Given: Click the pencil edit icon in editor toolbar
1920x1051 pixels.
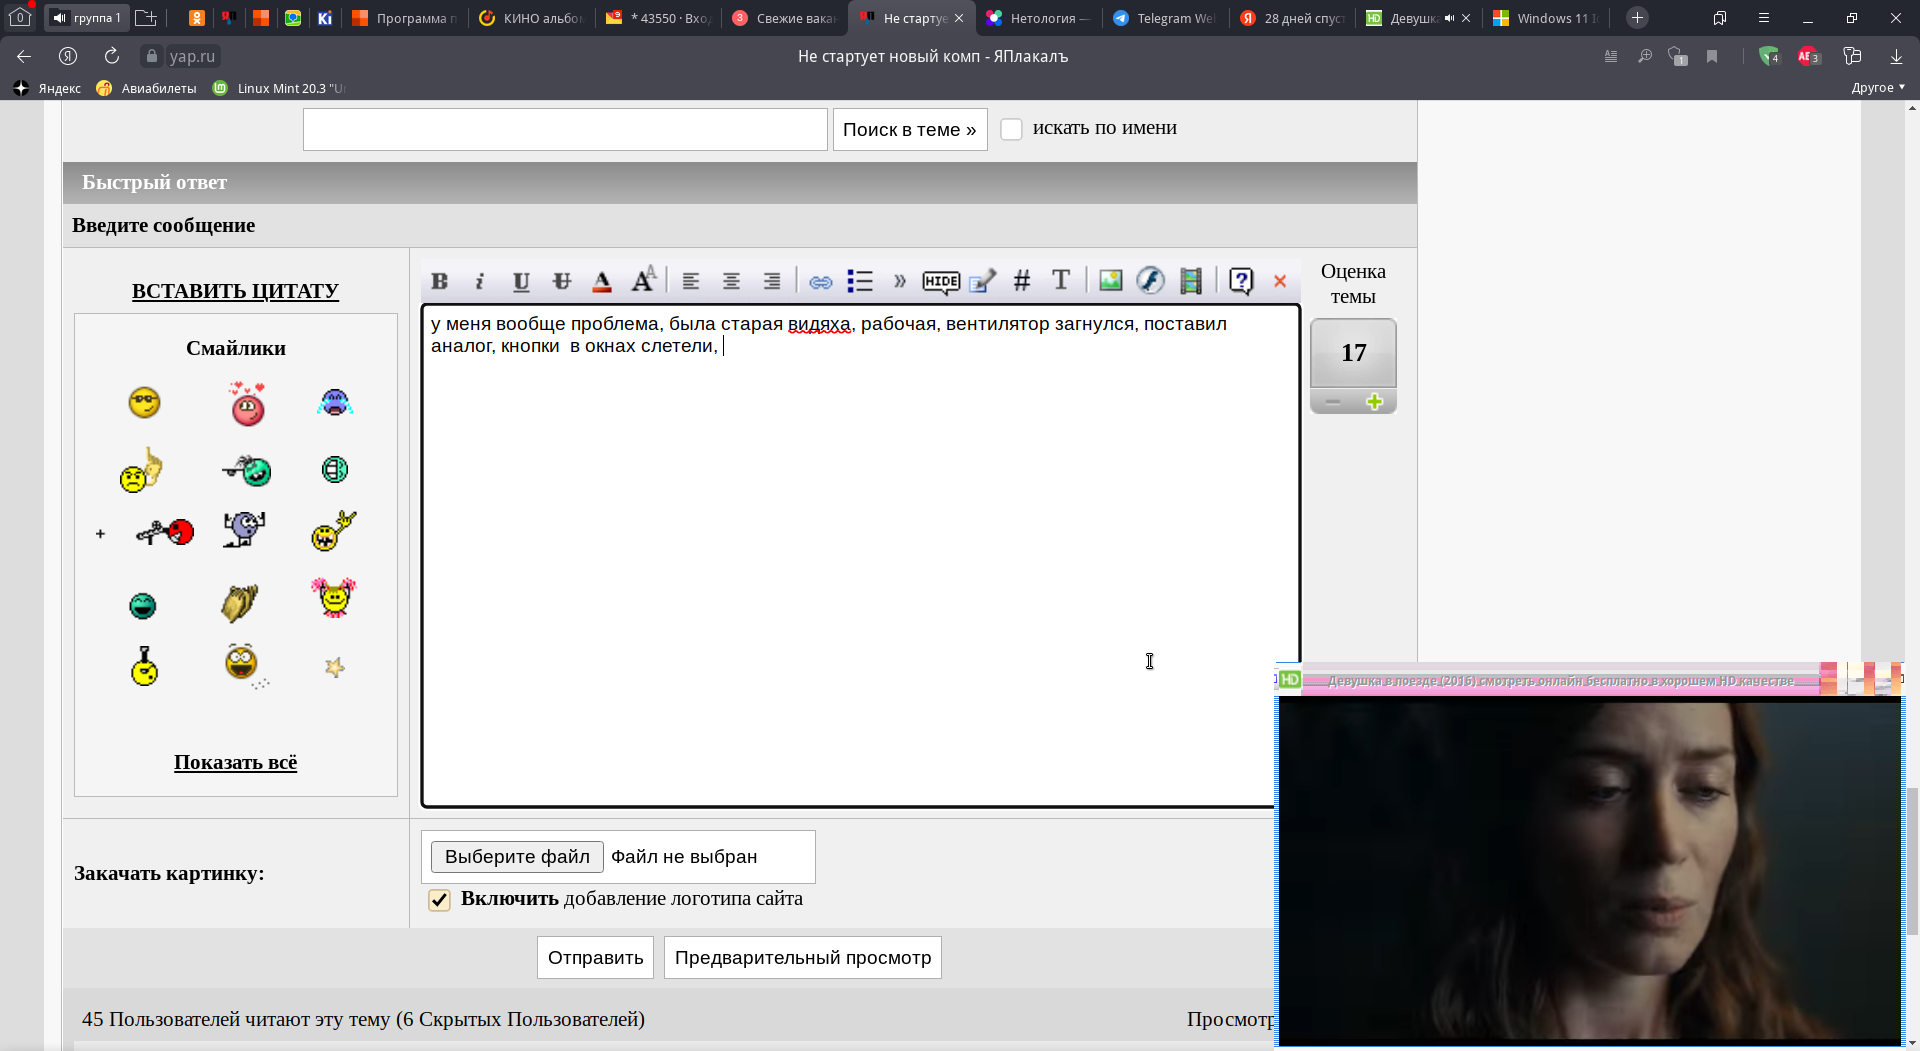Looking at the screenshot, I should pos(983,281).
